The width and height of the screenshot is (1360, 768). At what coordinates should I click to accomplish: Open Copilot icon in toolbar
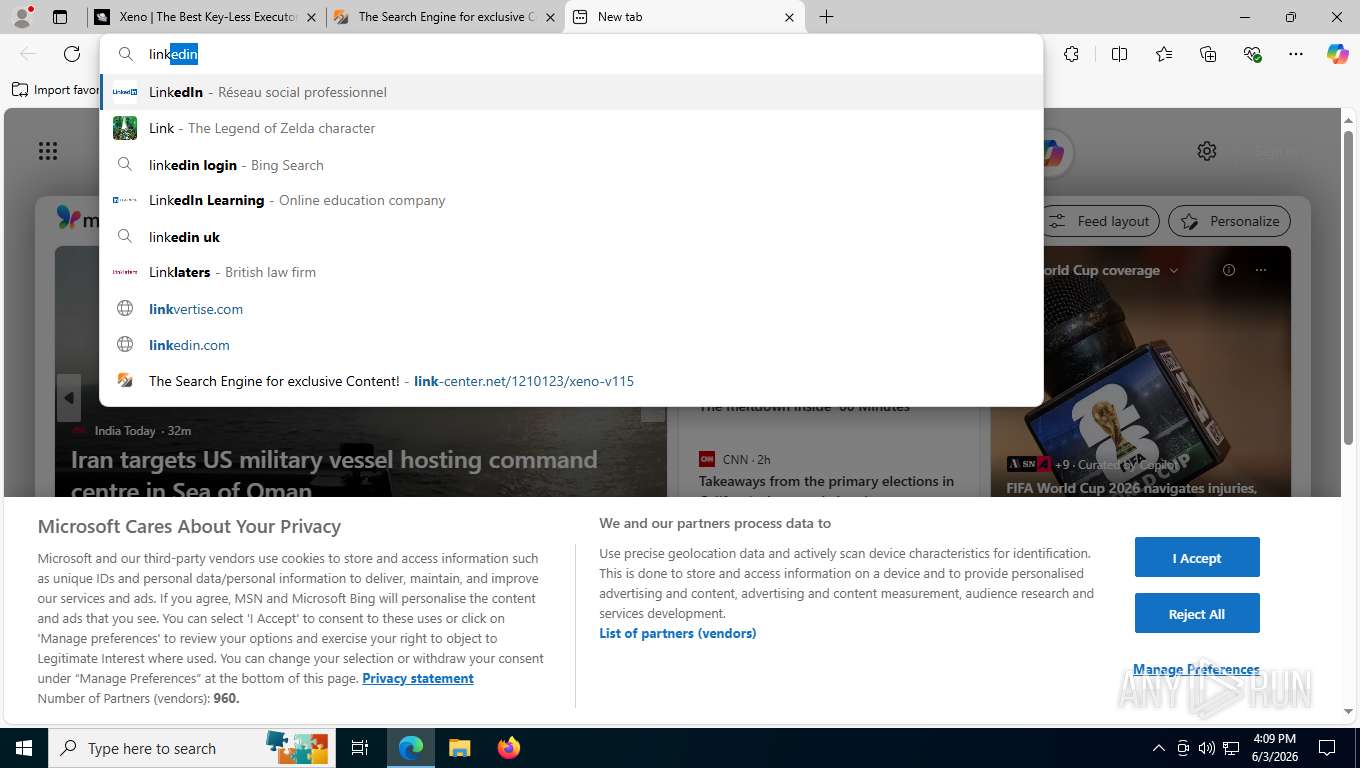coord(1338,54)
